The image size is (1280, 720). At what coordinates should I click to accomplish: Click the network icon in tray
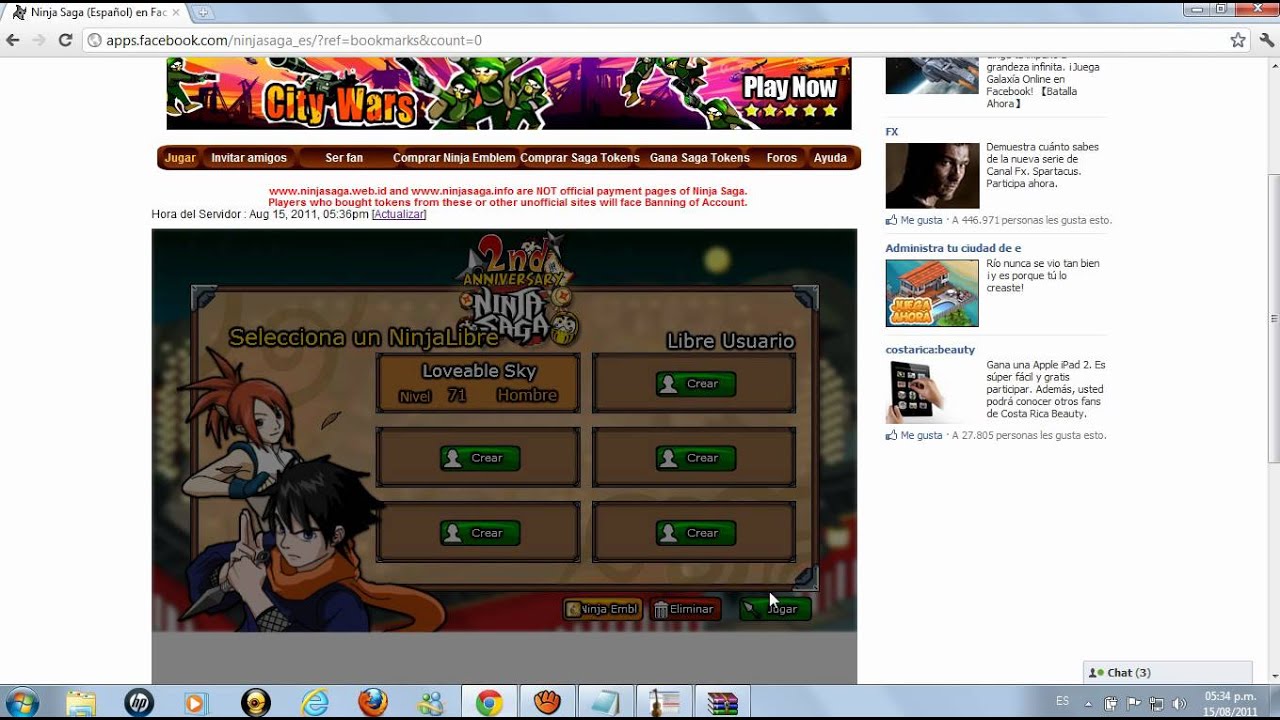pos(1156,703)
